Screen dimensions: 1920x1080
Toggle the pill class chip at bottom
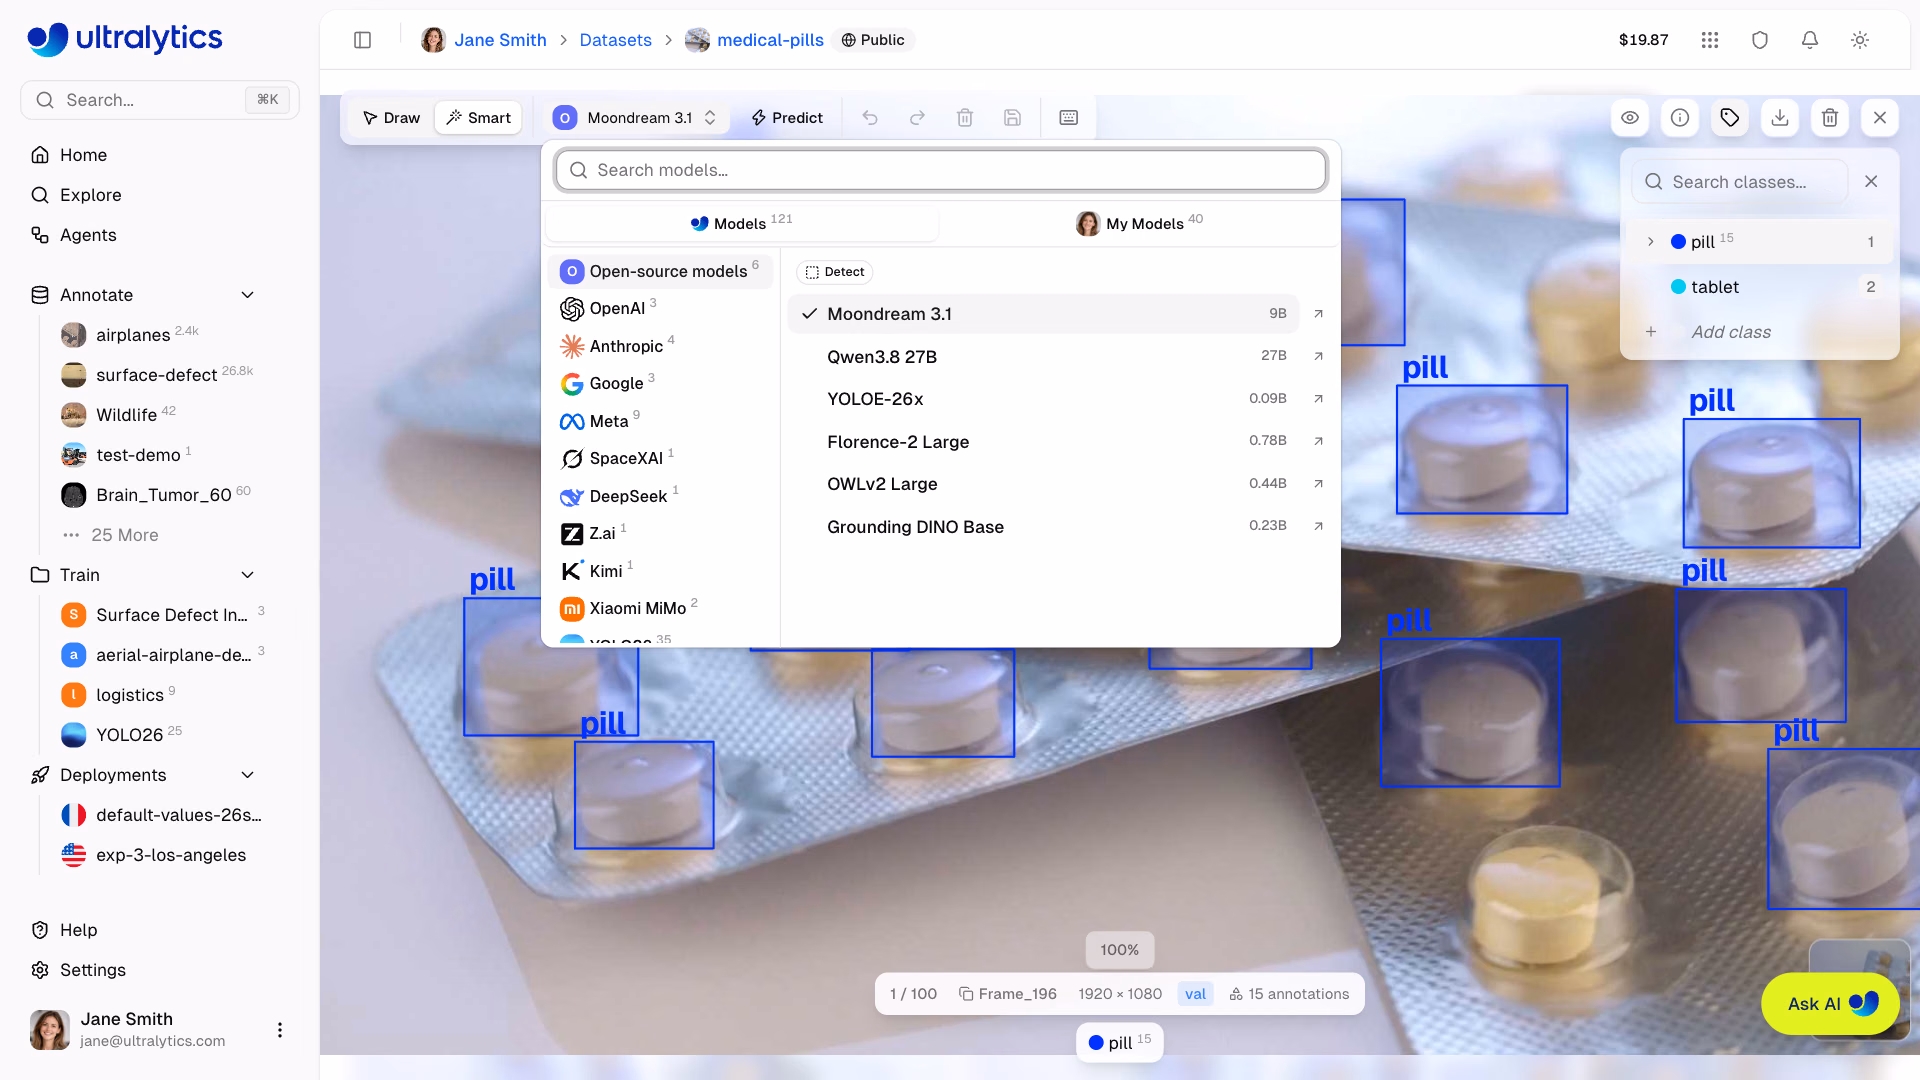coord(1120,1042)
